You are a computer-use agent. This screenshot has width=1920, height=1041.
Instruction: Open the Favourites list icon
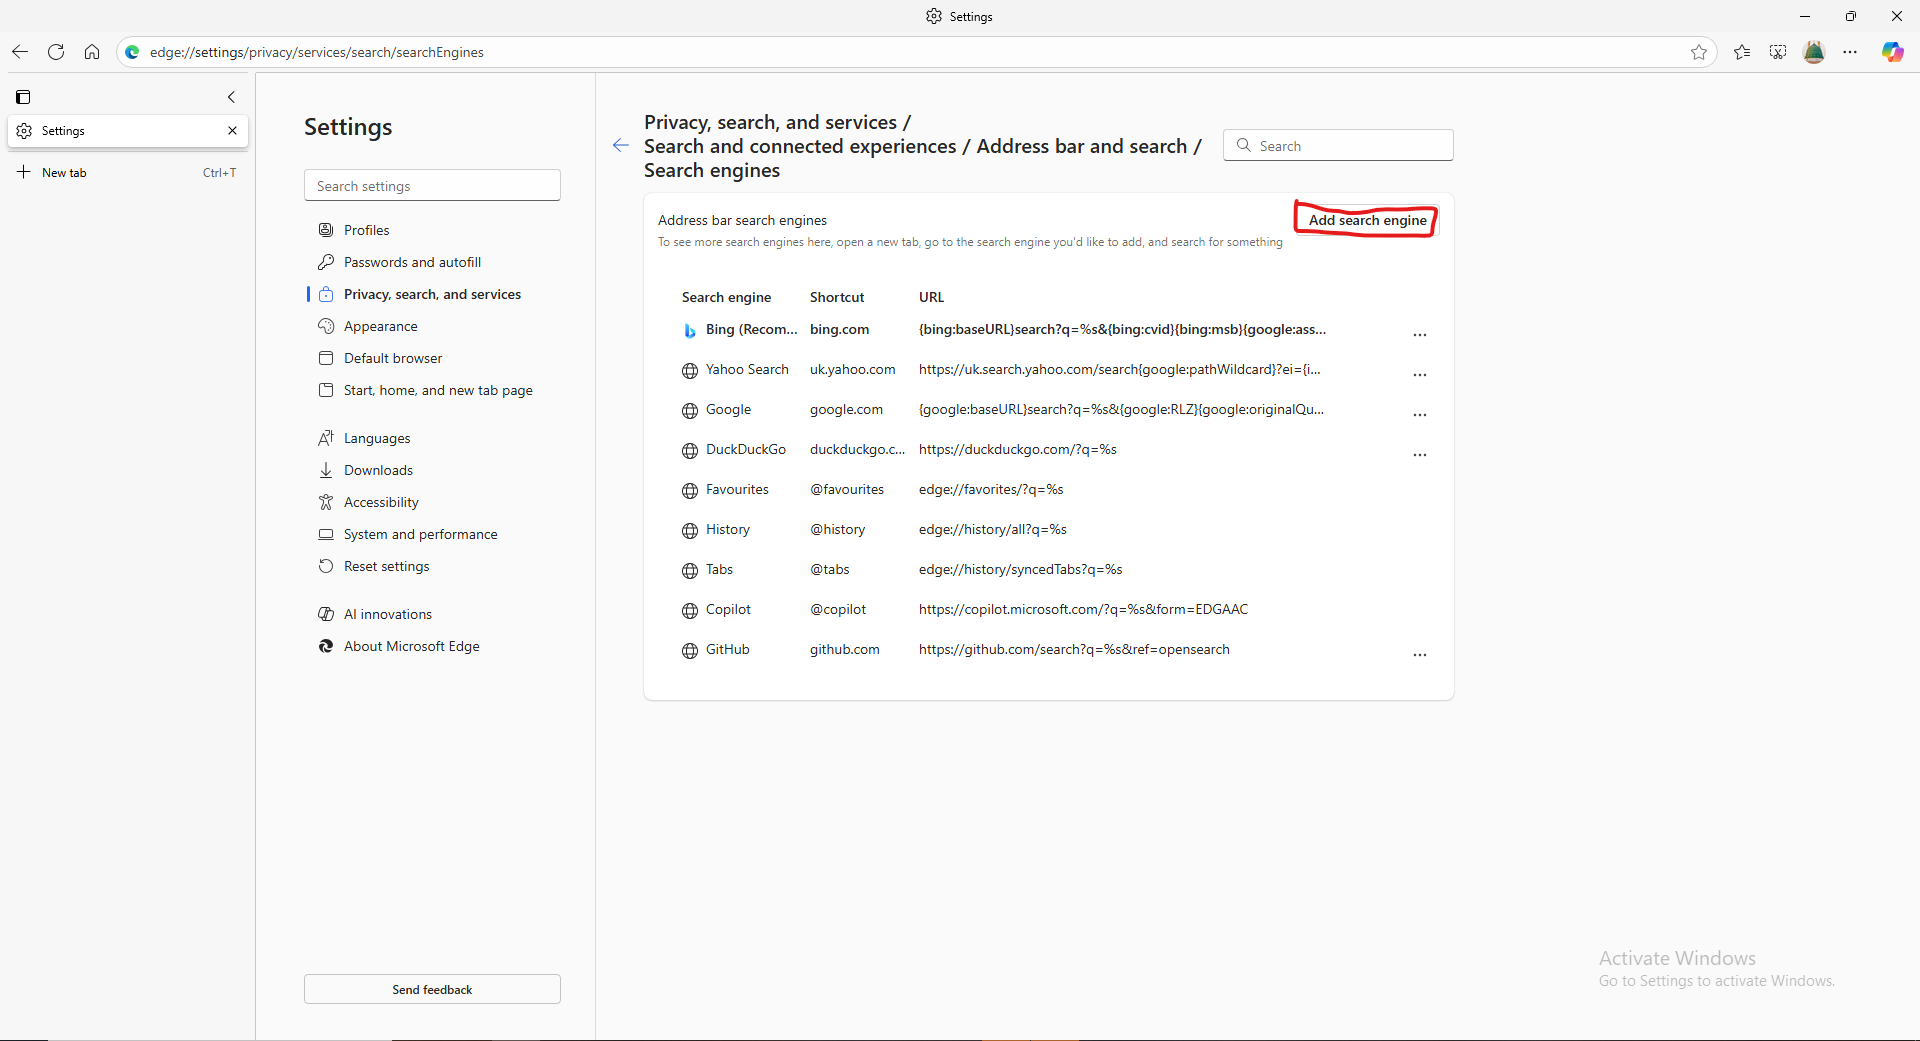click(1742, 52)
